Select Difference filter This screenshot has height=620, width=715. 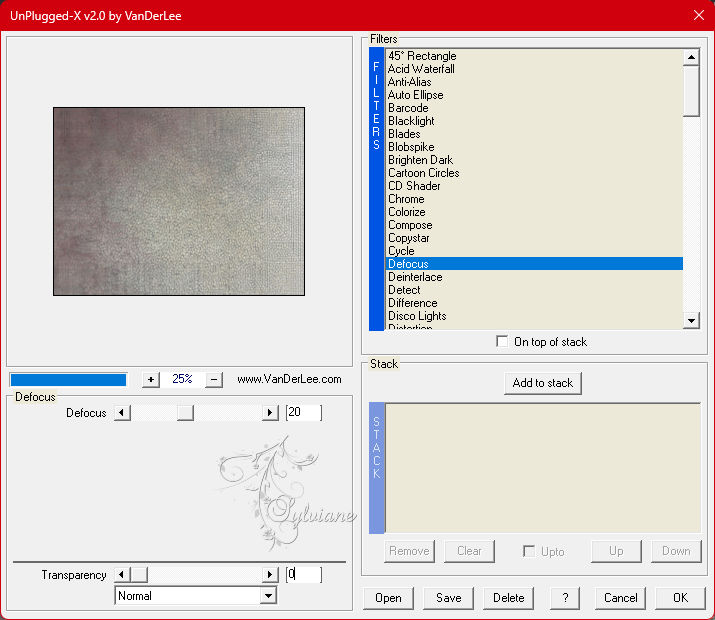[x=534, y=303]
